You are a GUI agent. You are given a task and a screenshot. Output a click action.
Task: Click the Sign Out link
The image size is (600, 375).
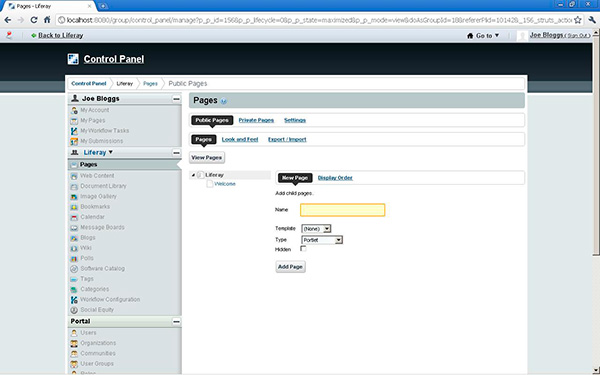[578, 36]
